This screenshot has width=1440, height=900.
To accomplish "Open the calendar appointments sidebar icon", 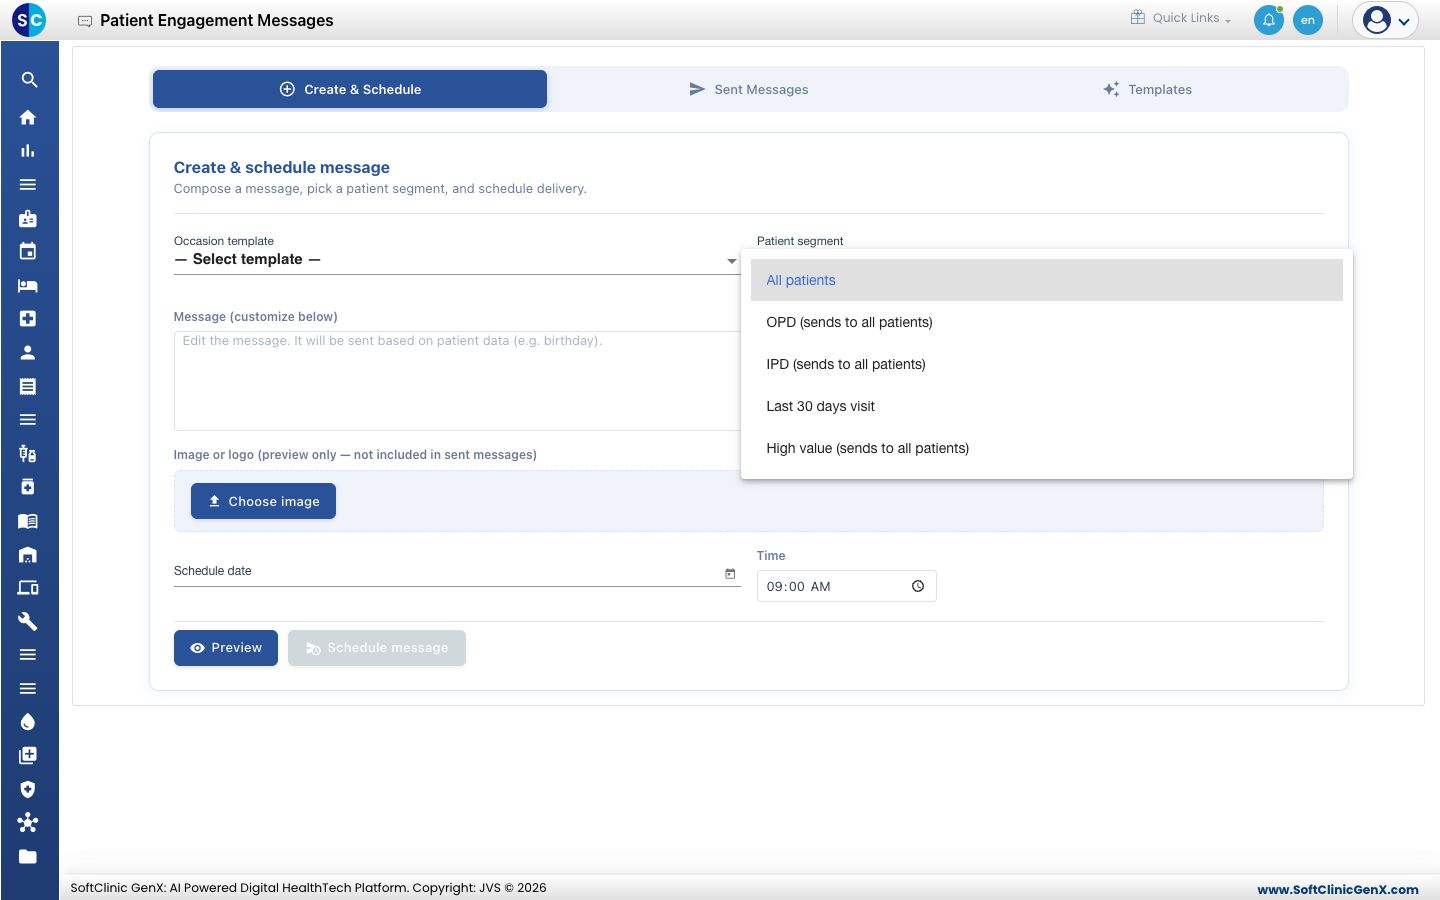I will tap(28, 252).
